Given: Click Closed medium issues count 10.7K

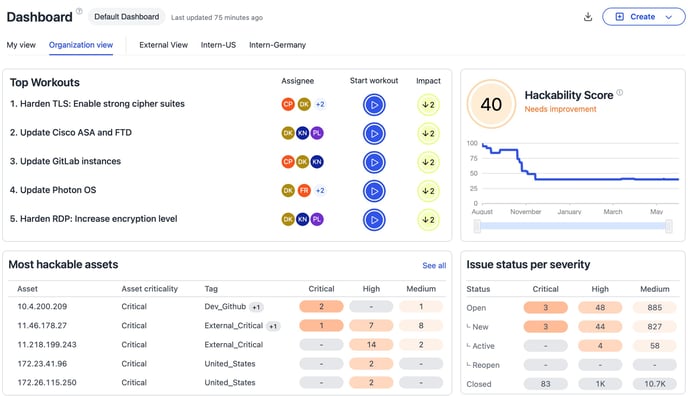Looking at the screenshot, I should click(655, 384).
